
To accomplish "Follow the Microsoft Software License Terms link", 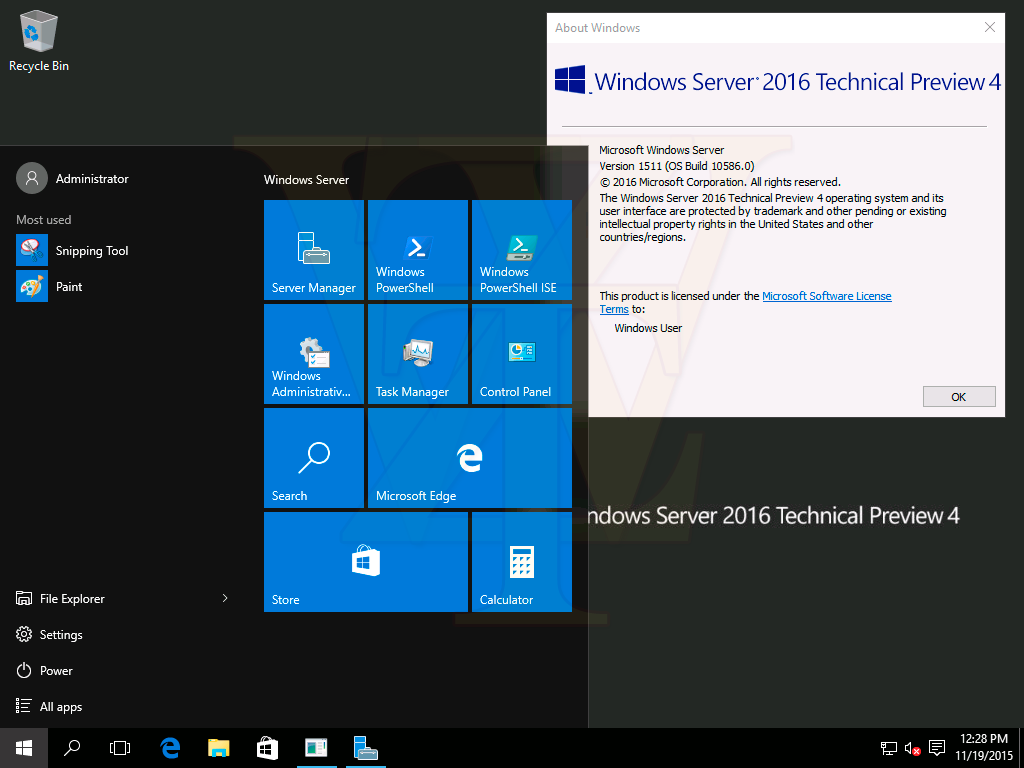I will [x=826, y=296].
